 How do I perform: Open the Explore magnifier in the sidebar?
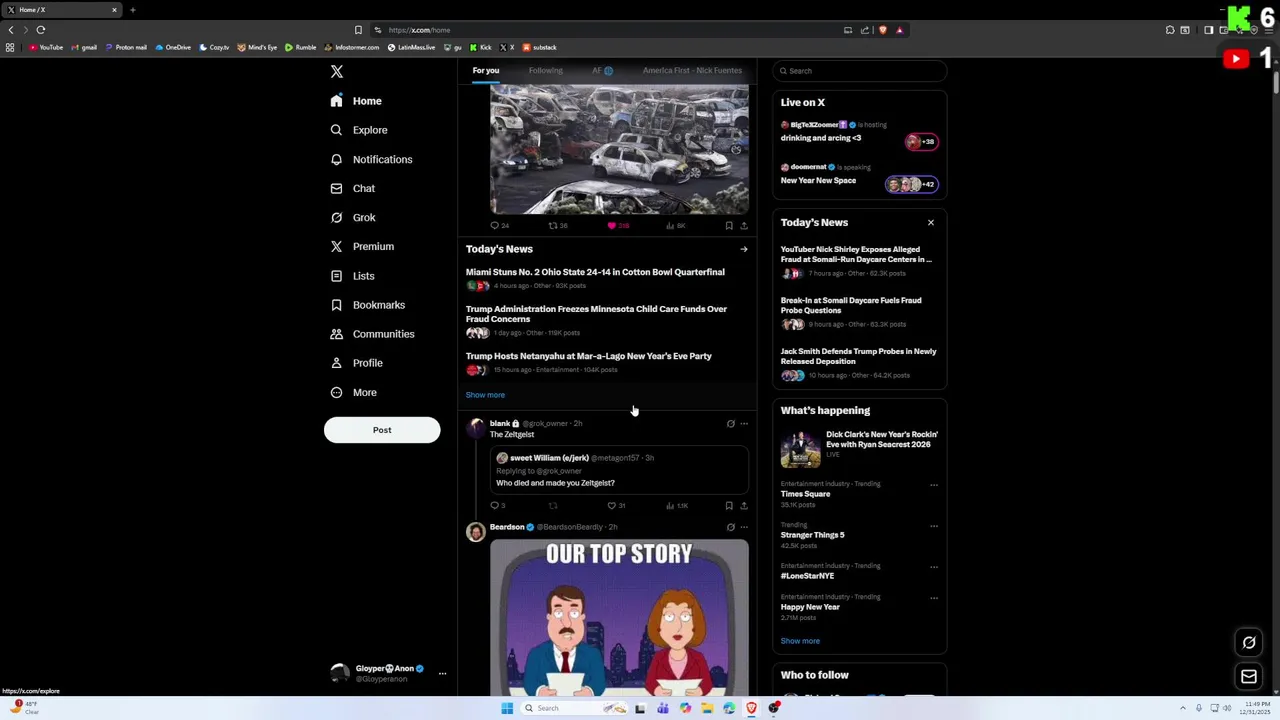point(336,130)
